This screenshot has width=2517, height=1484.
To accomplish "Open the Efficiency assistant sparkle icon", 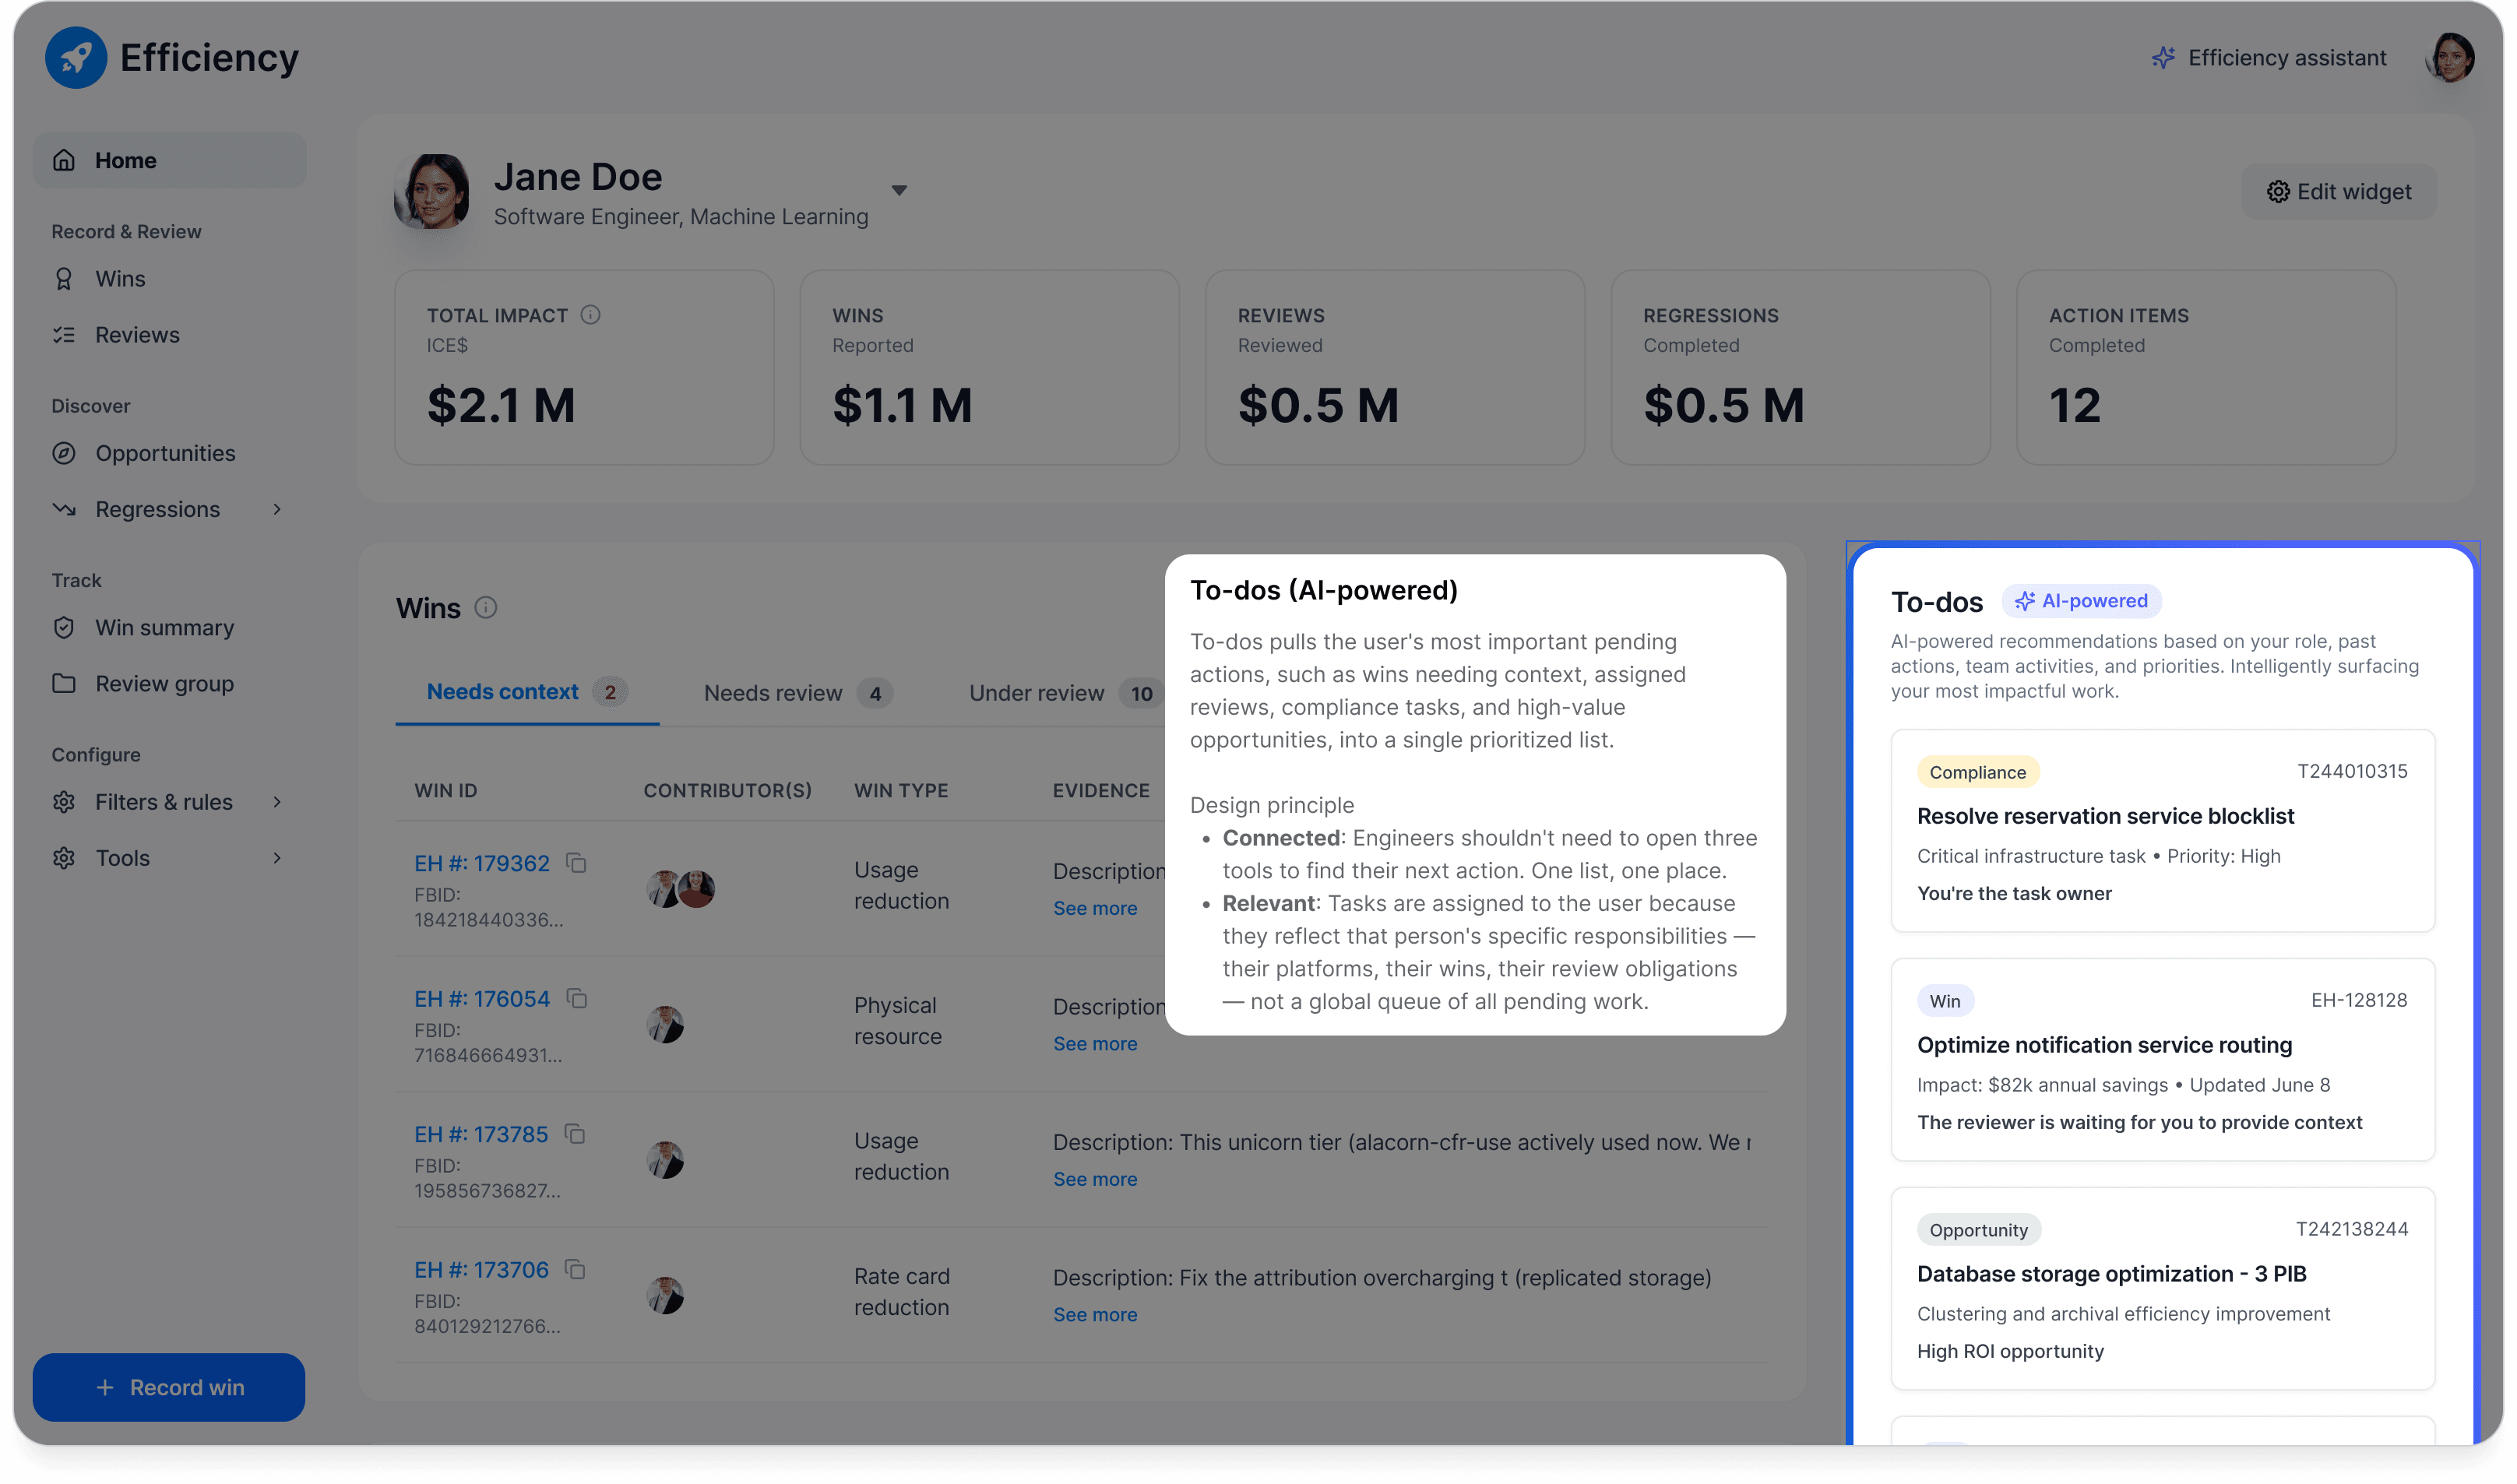I will click(2163, 58).
